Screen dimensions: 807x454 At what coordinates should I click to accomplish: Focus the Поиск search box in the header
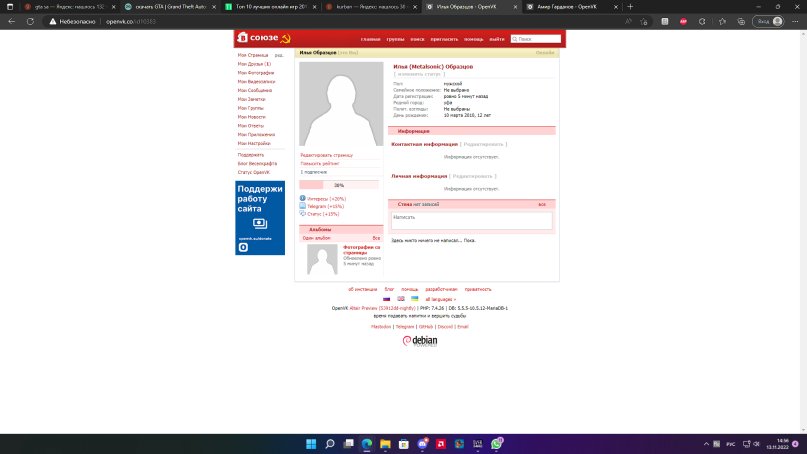pyautogui.click(x=536, y=39)
